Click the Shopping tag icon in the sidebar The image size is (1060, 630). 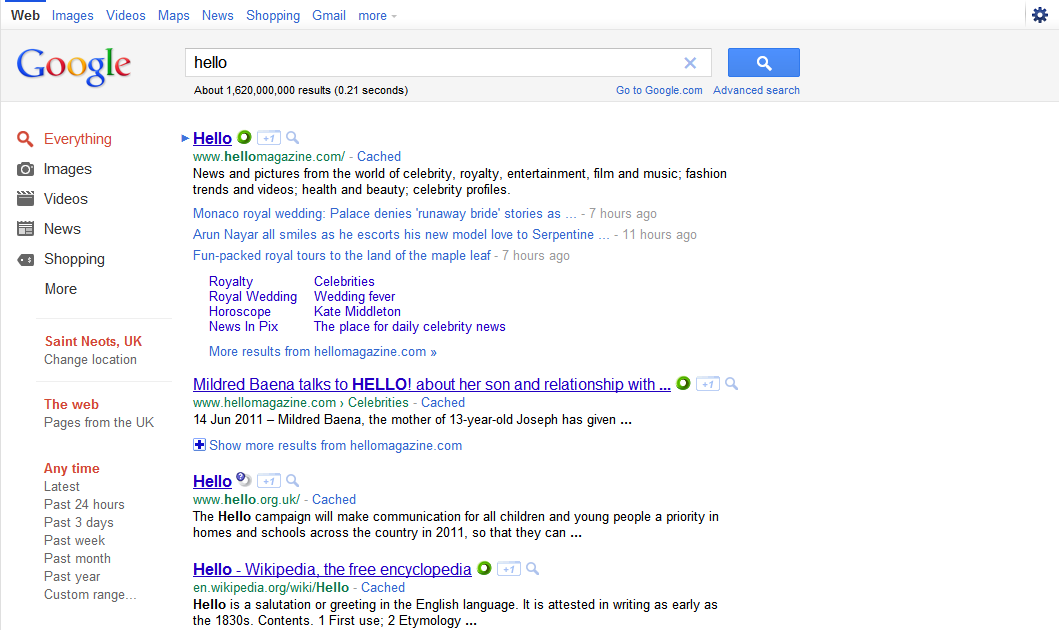coord(25,260)
